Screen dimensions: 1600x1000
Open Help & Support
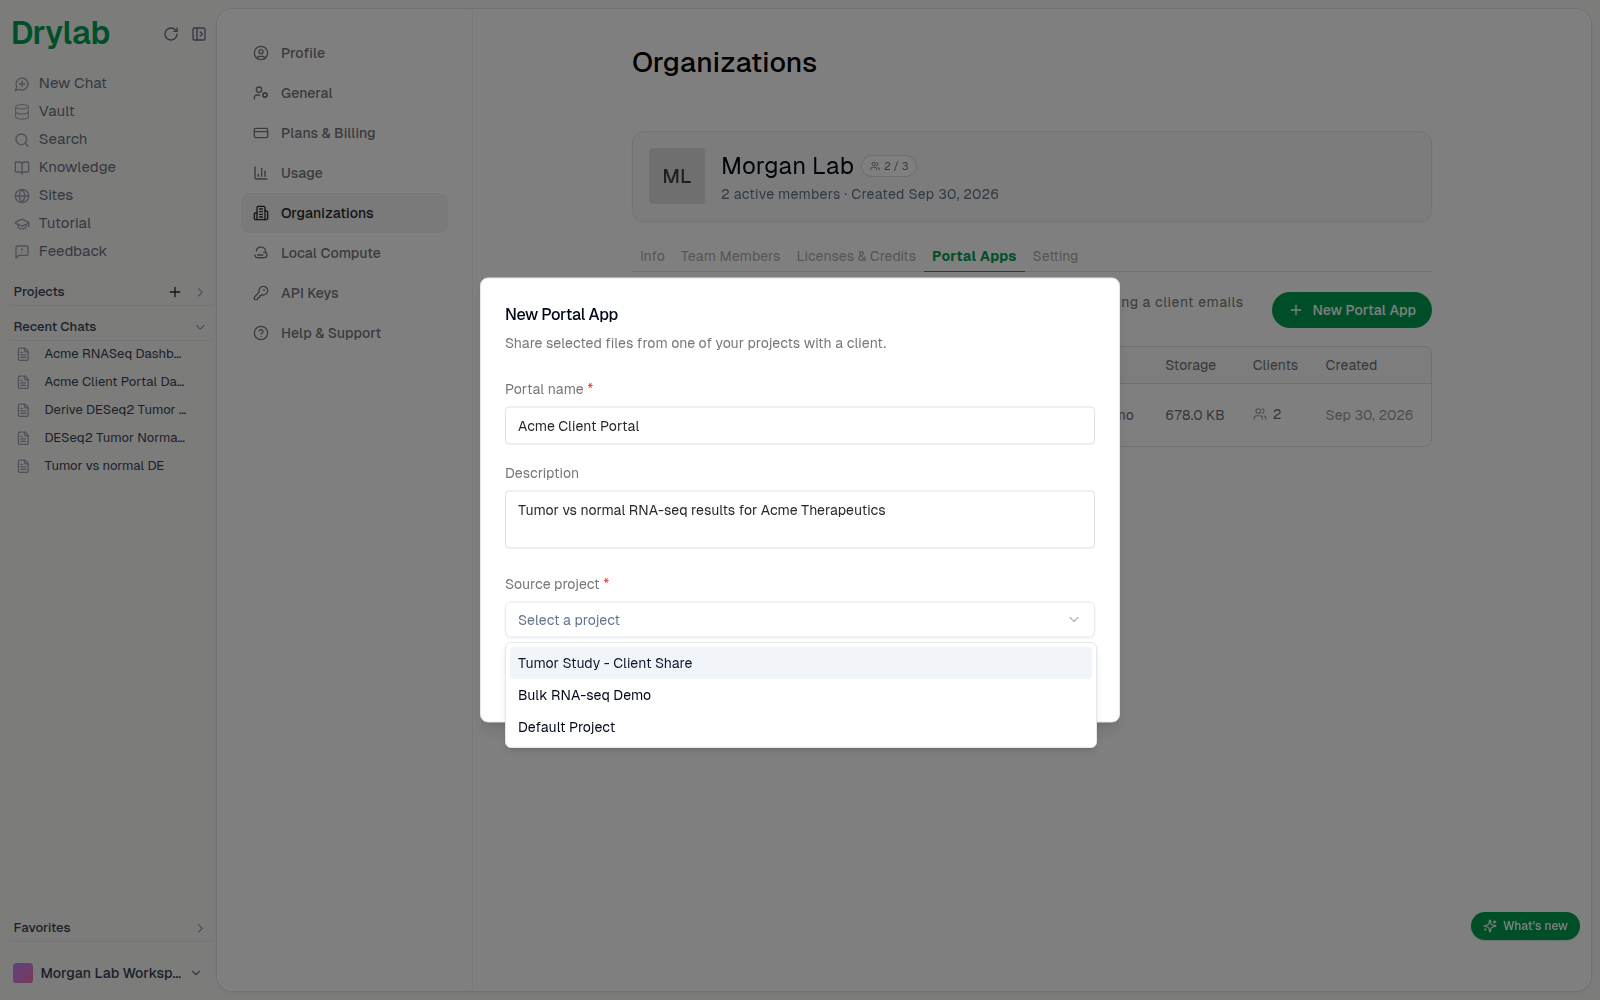click(x=344, y=333)
